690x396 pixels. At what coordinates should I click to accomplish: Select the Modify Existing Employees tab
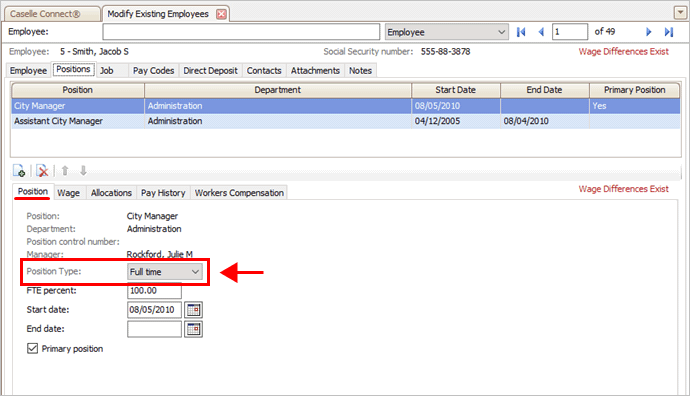tap(158, 14)
